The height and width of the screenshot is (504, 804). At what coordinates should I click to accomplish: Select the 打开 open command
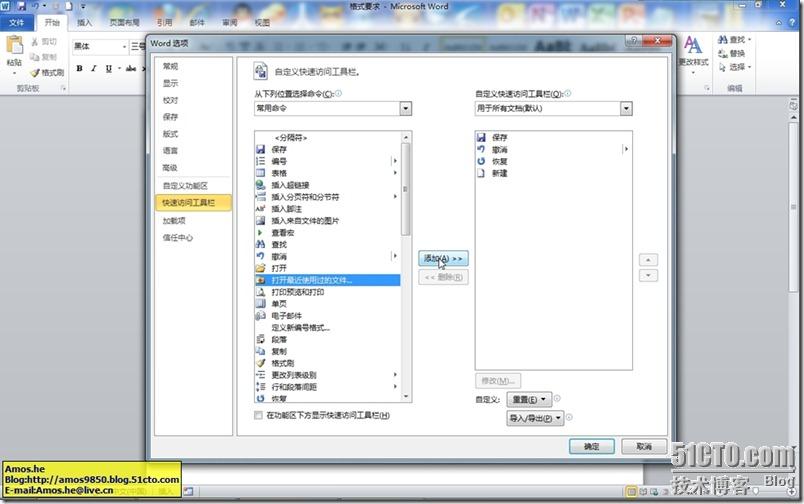(327, 268)
